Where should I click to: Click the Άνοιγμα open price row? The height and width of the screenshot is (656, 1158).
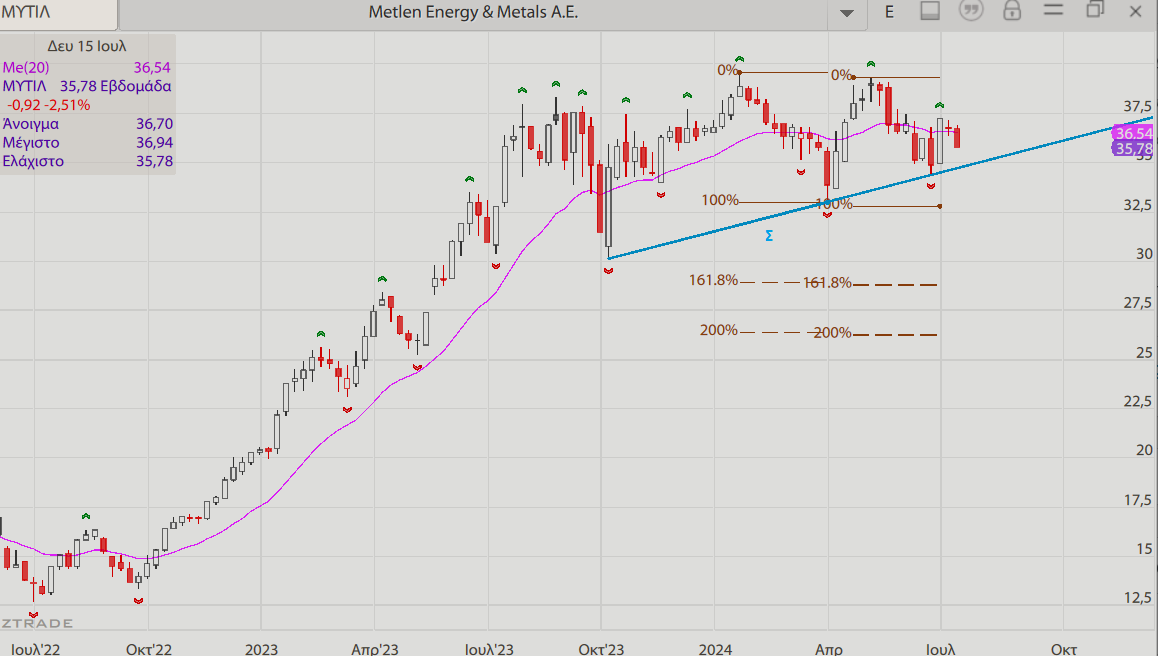point(88,123)
